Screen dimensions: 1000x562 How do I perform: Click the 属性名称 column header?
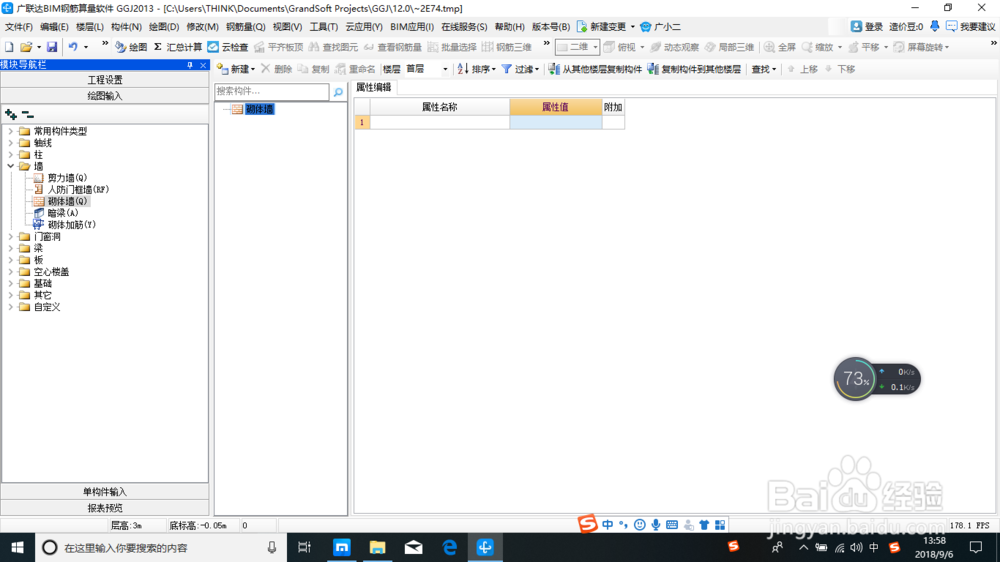point(439,107)
